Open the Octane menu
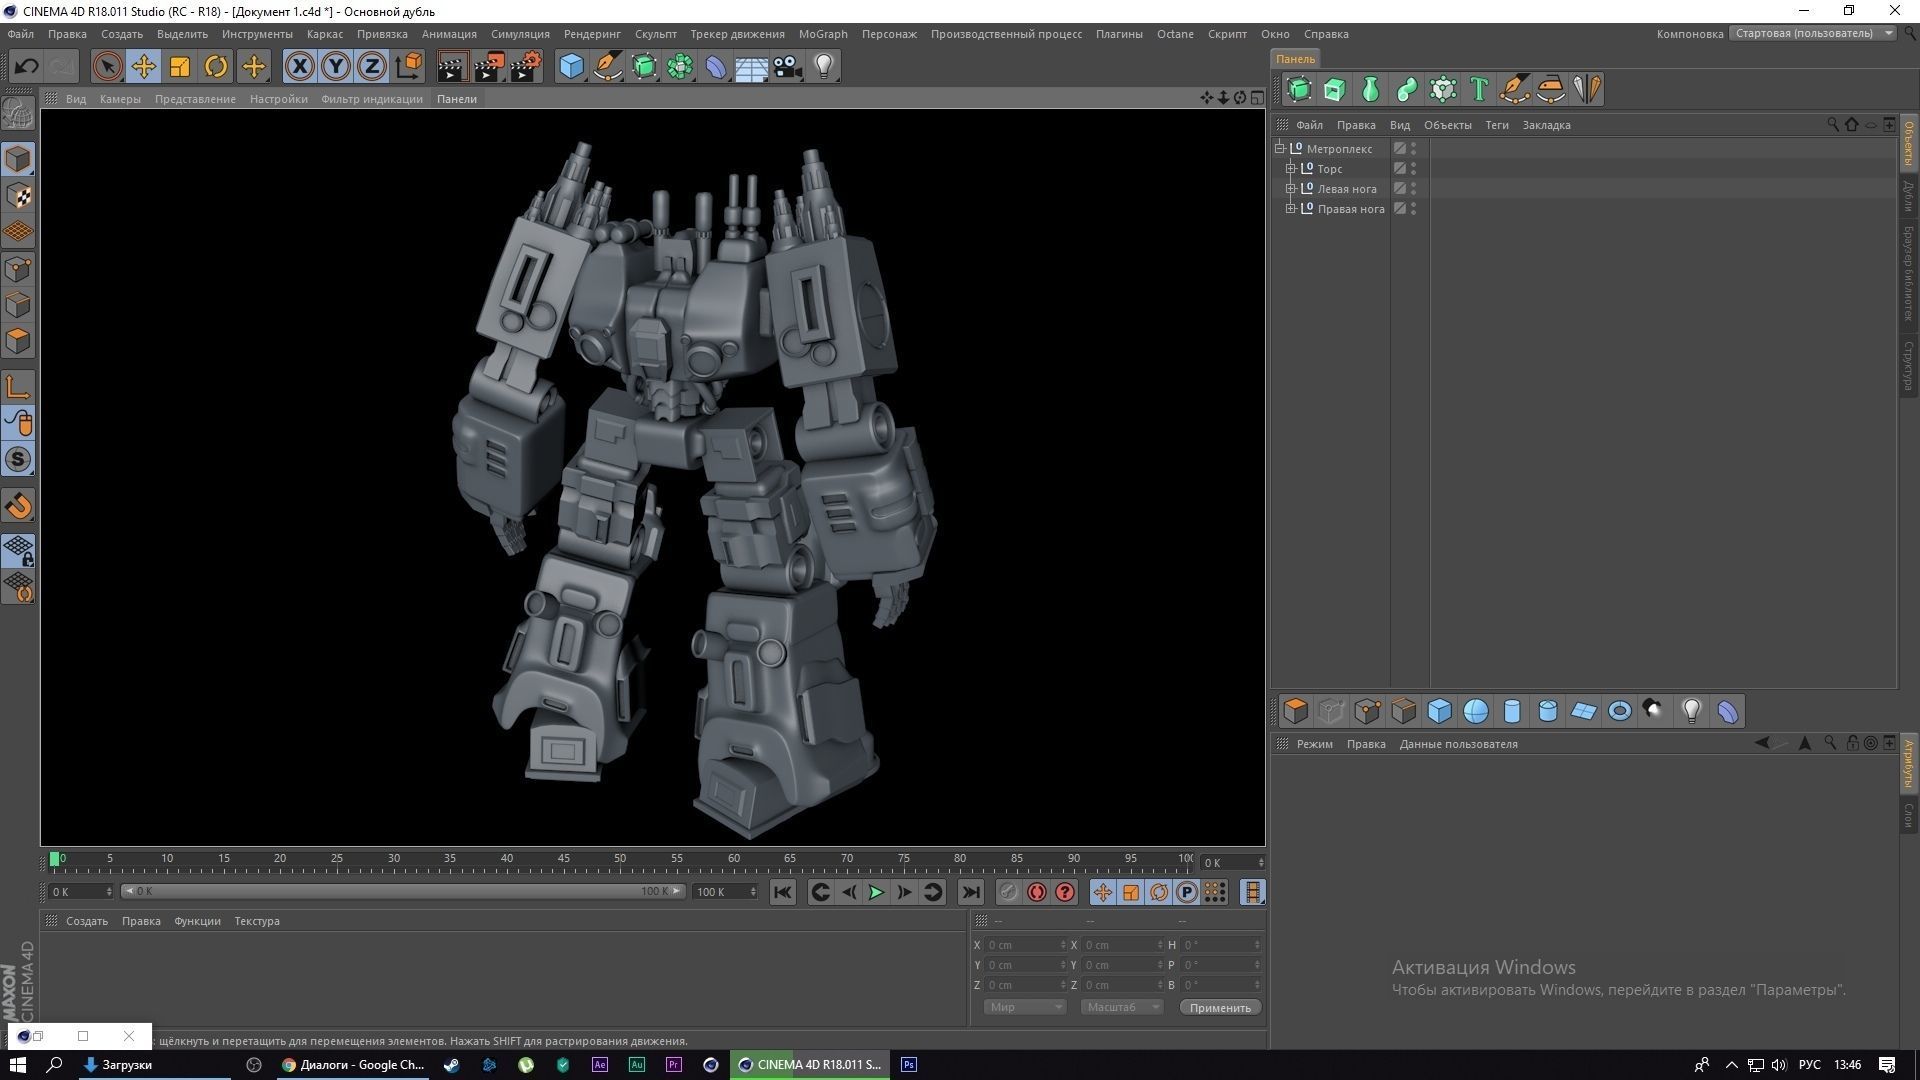Viewport: 1920px width, 1080px height. pyautogui.click(x=1175, y=33)
